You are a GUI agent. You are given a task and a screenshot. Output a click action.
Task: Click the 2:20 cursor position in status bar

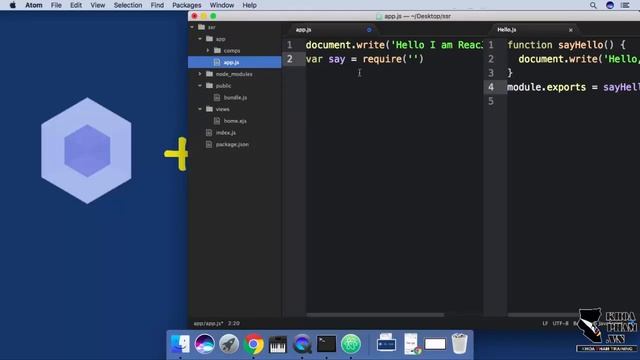tap(234, 323)
